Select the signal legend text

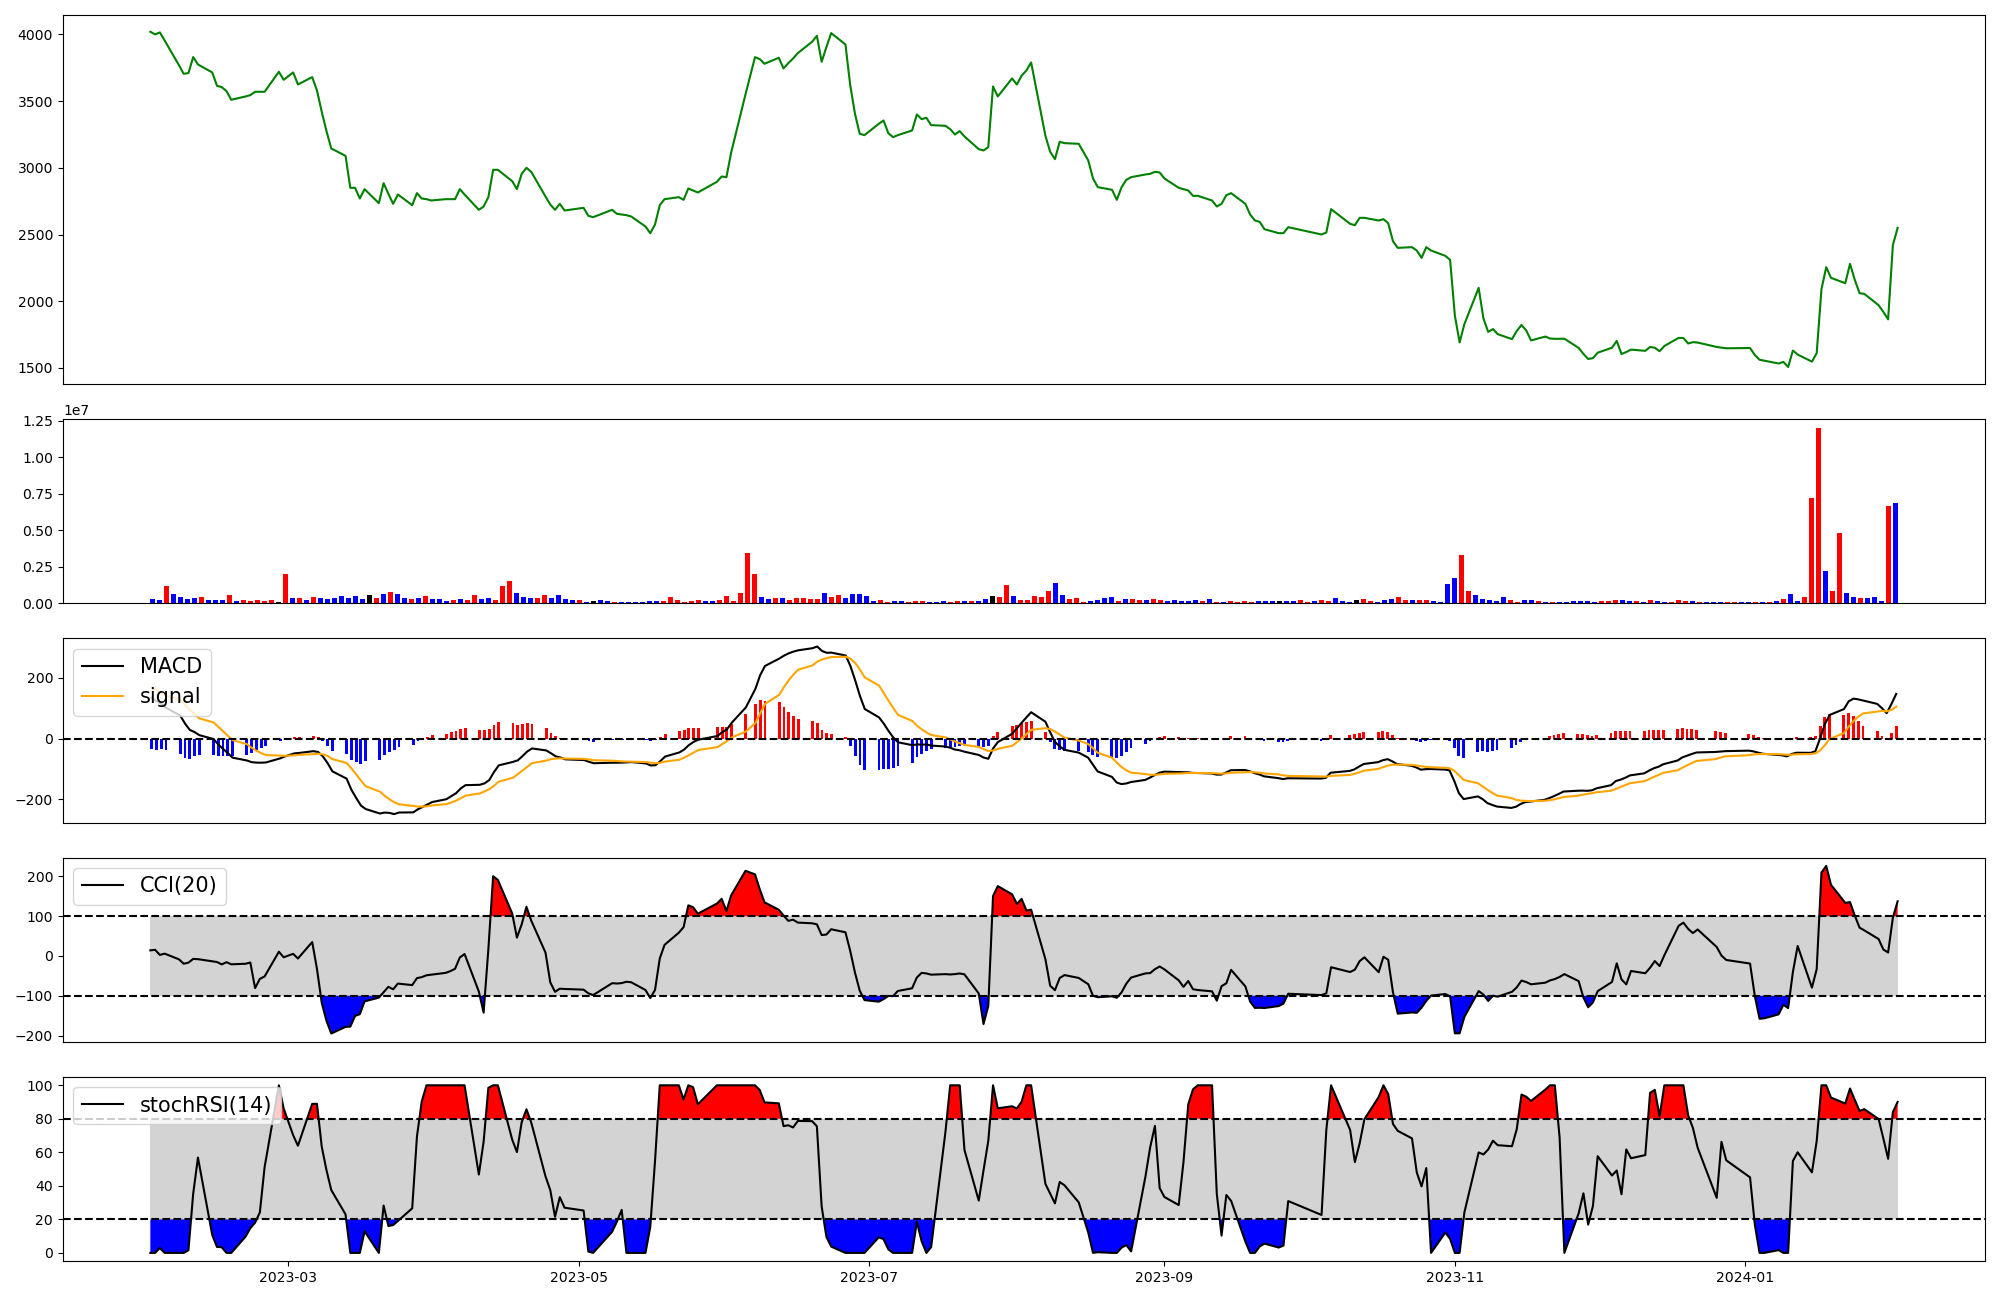pos(169,696)
